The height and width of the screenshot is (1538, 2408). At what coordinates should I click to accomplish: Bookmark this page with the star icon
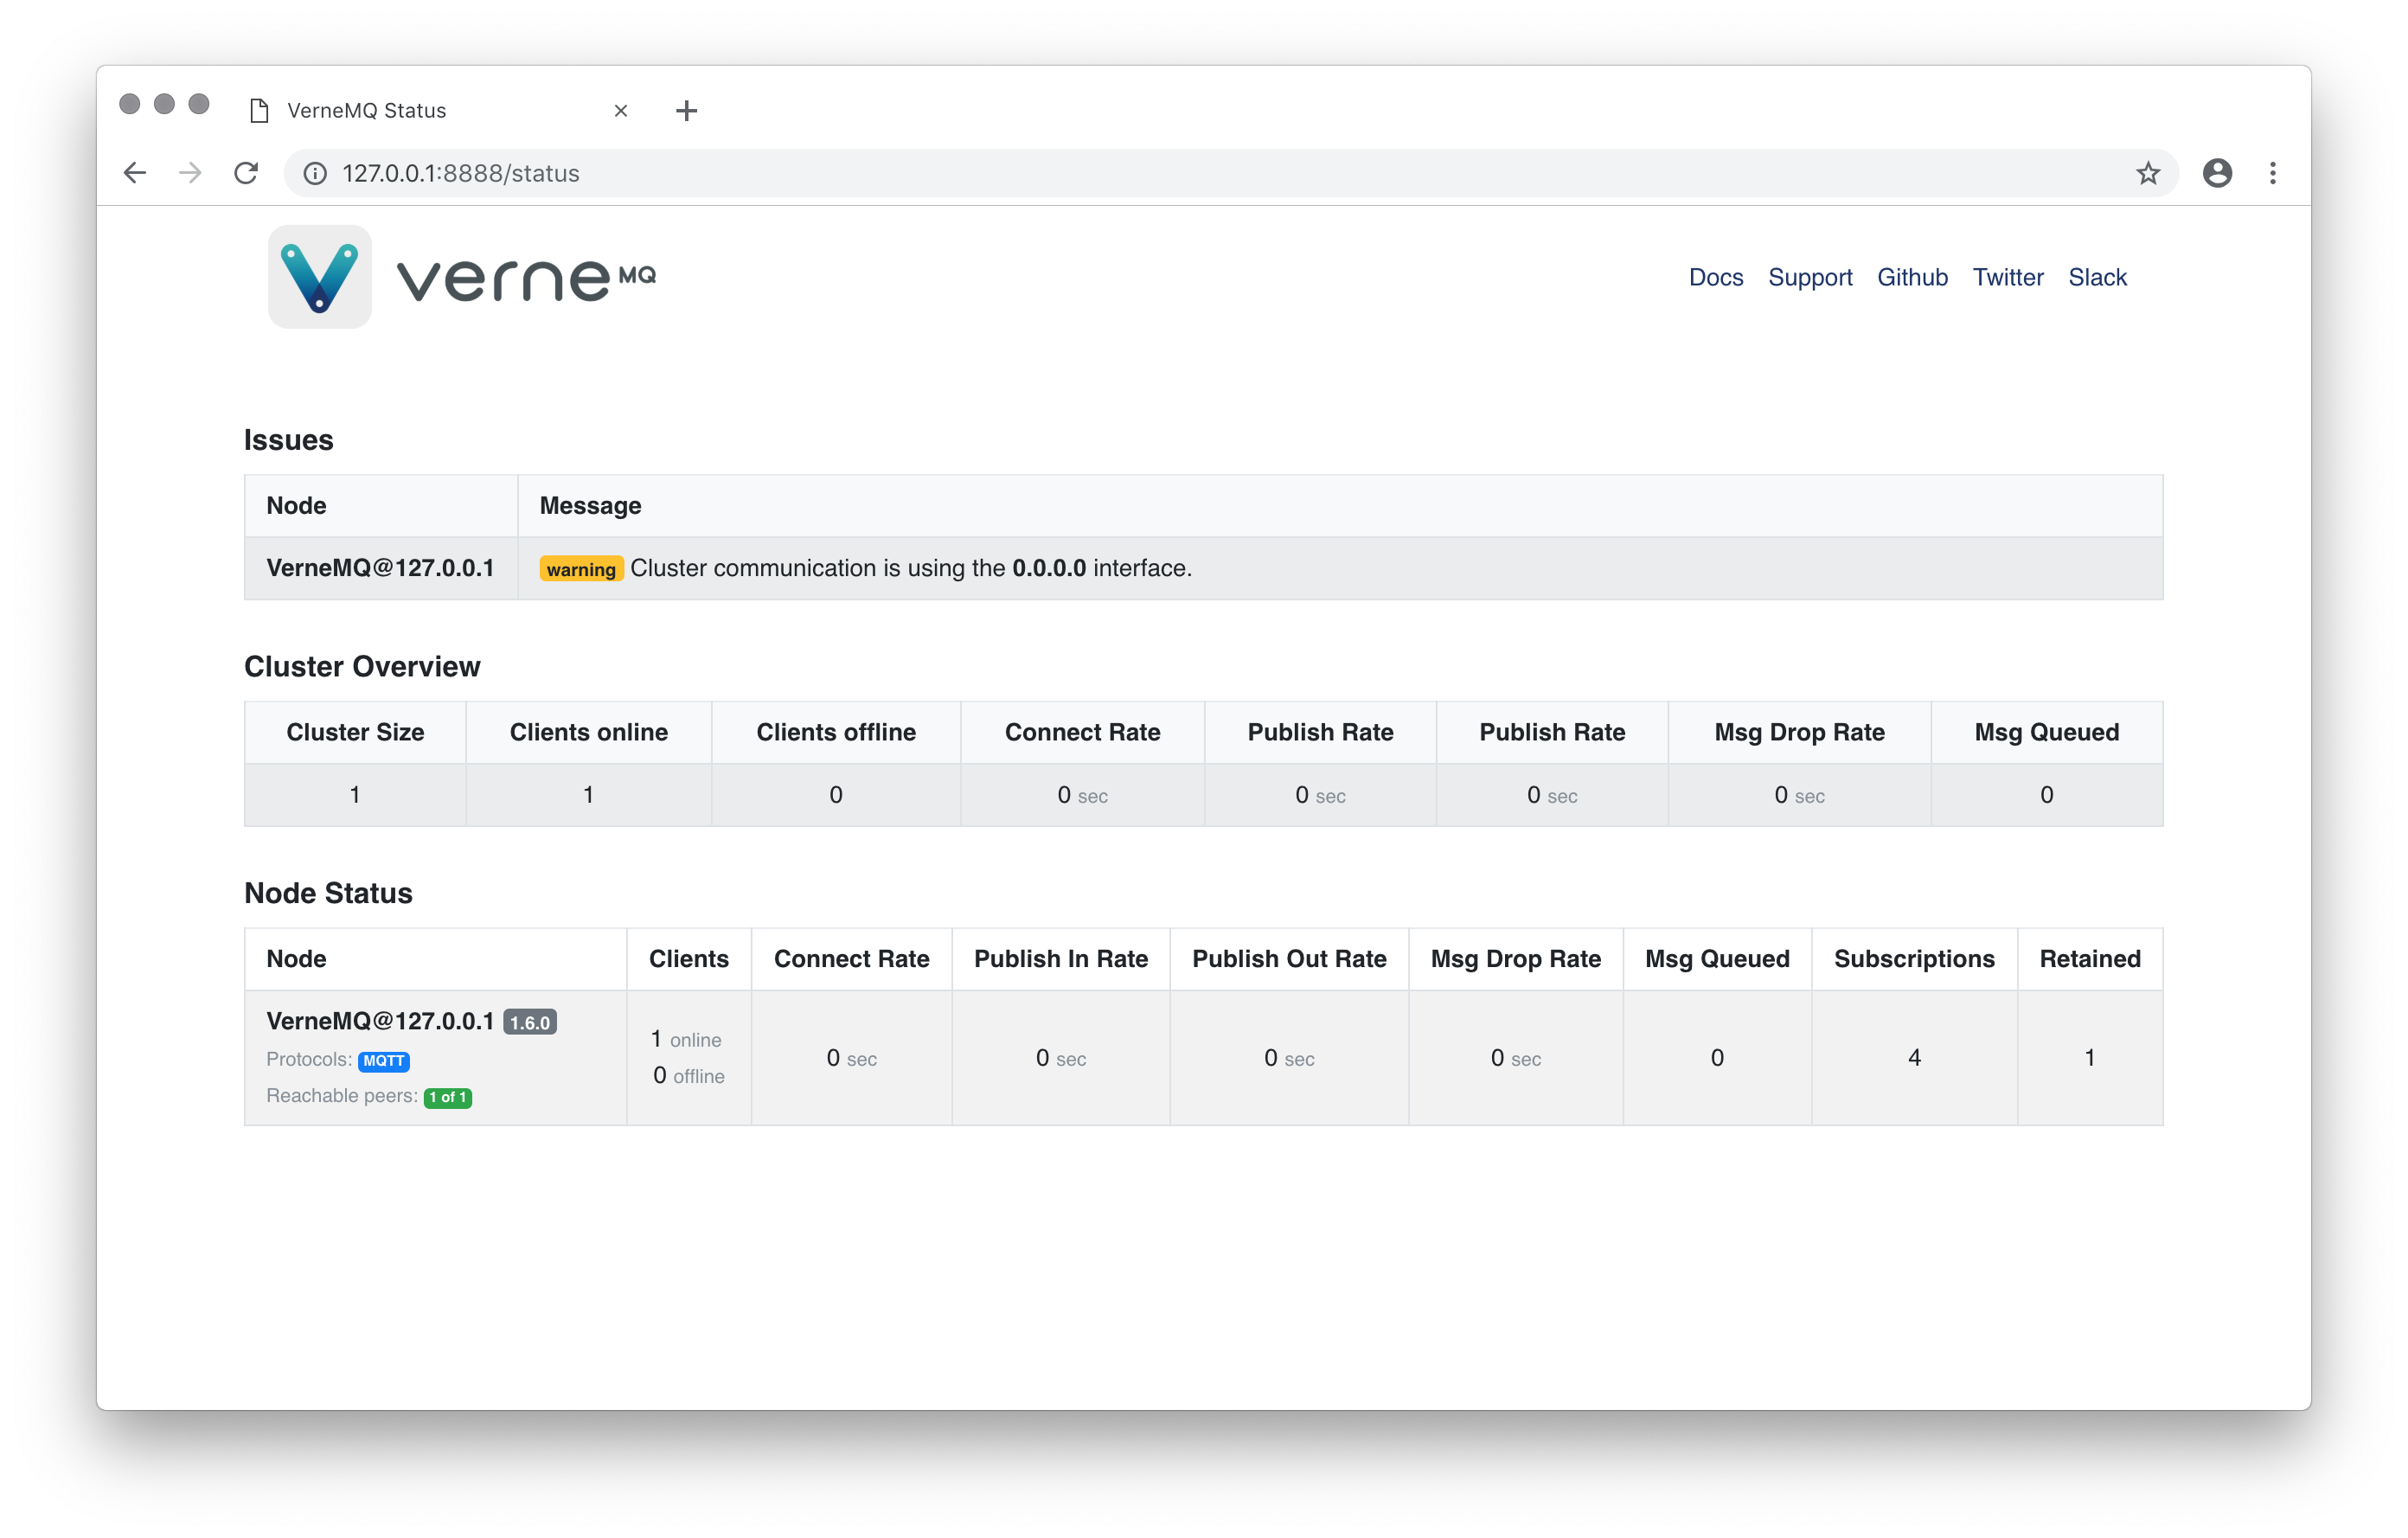coord(2148,173)
